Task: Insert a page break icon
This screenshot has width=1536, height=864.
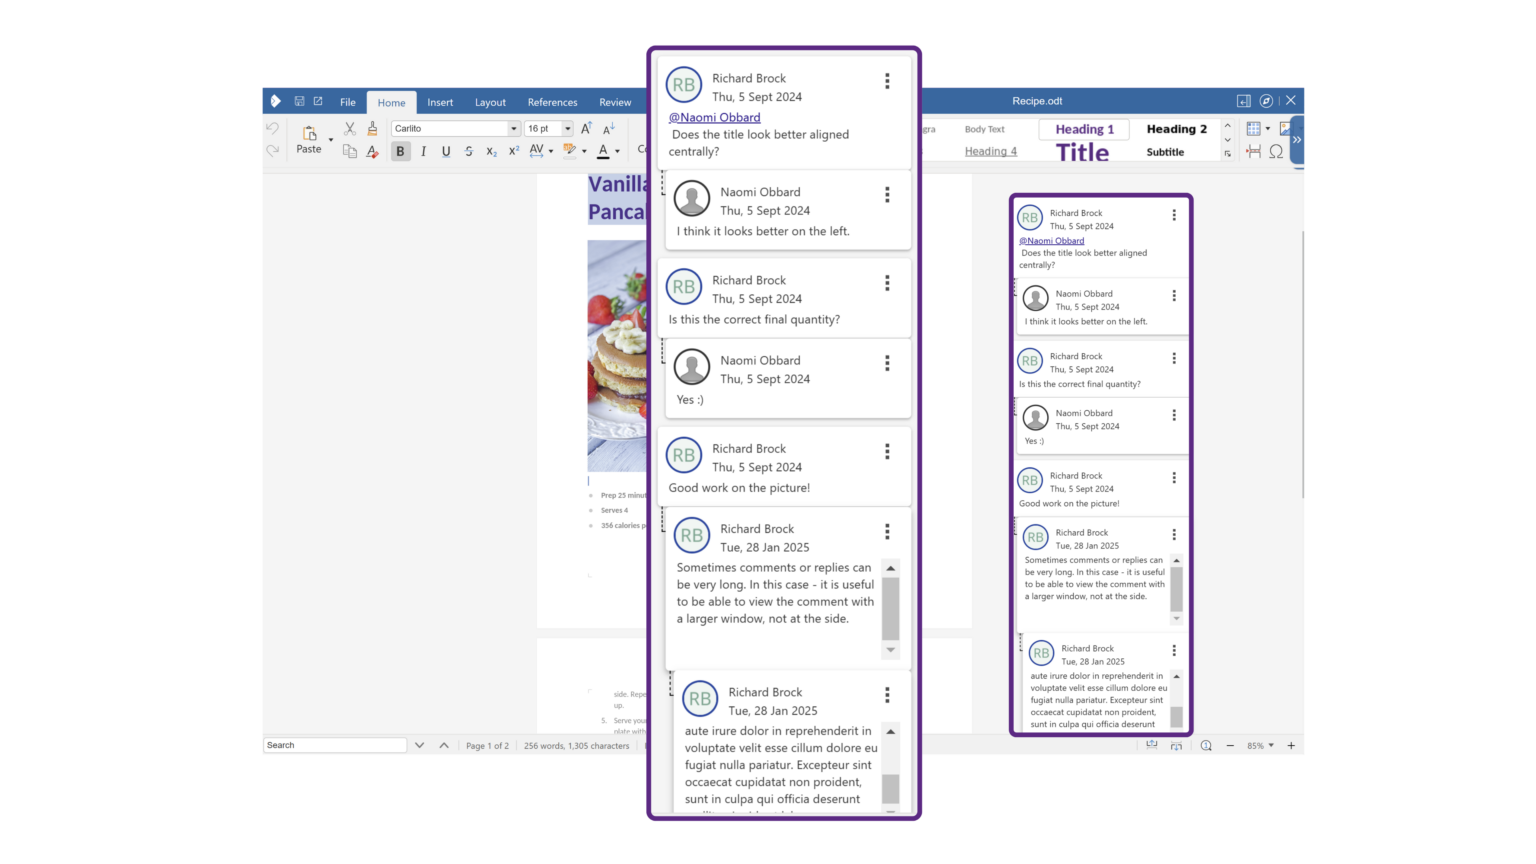Action: 1254,152
